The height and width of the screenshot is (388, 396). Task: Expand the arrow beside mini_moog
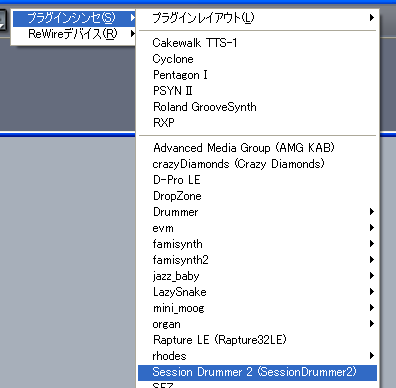pos(372,308)
